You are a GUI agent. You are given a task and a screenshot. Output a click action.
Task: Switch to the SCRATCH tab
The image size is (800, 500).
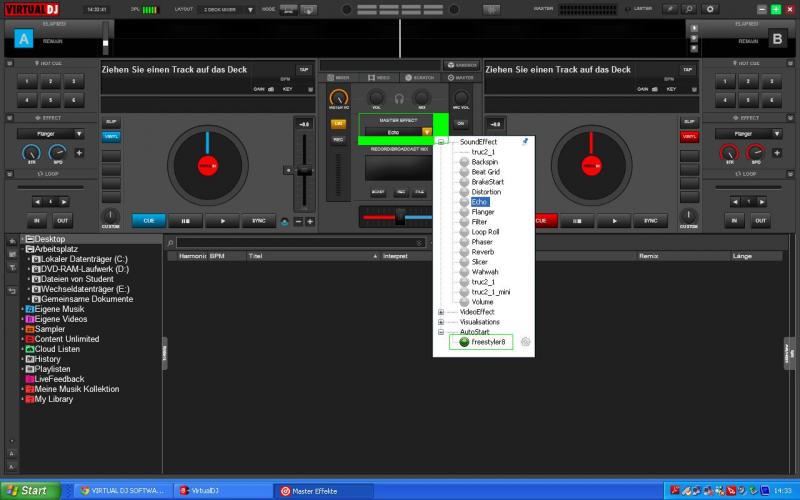419,78
